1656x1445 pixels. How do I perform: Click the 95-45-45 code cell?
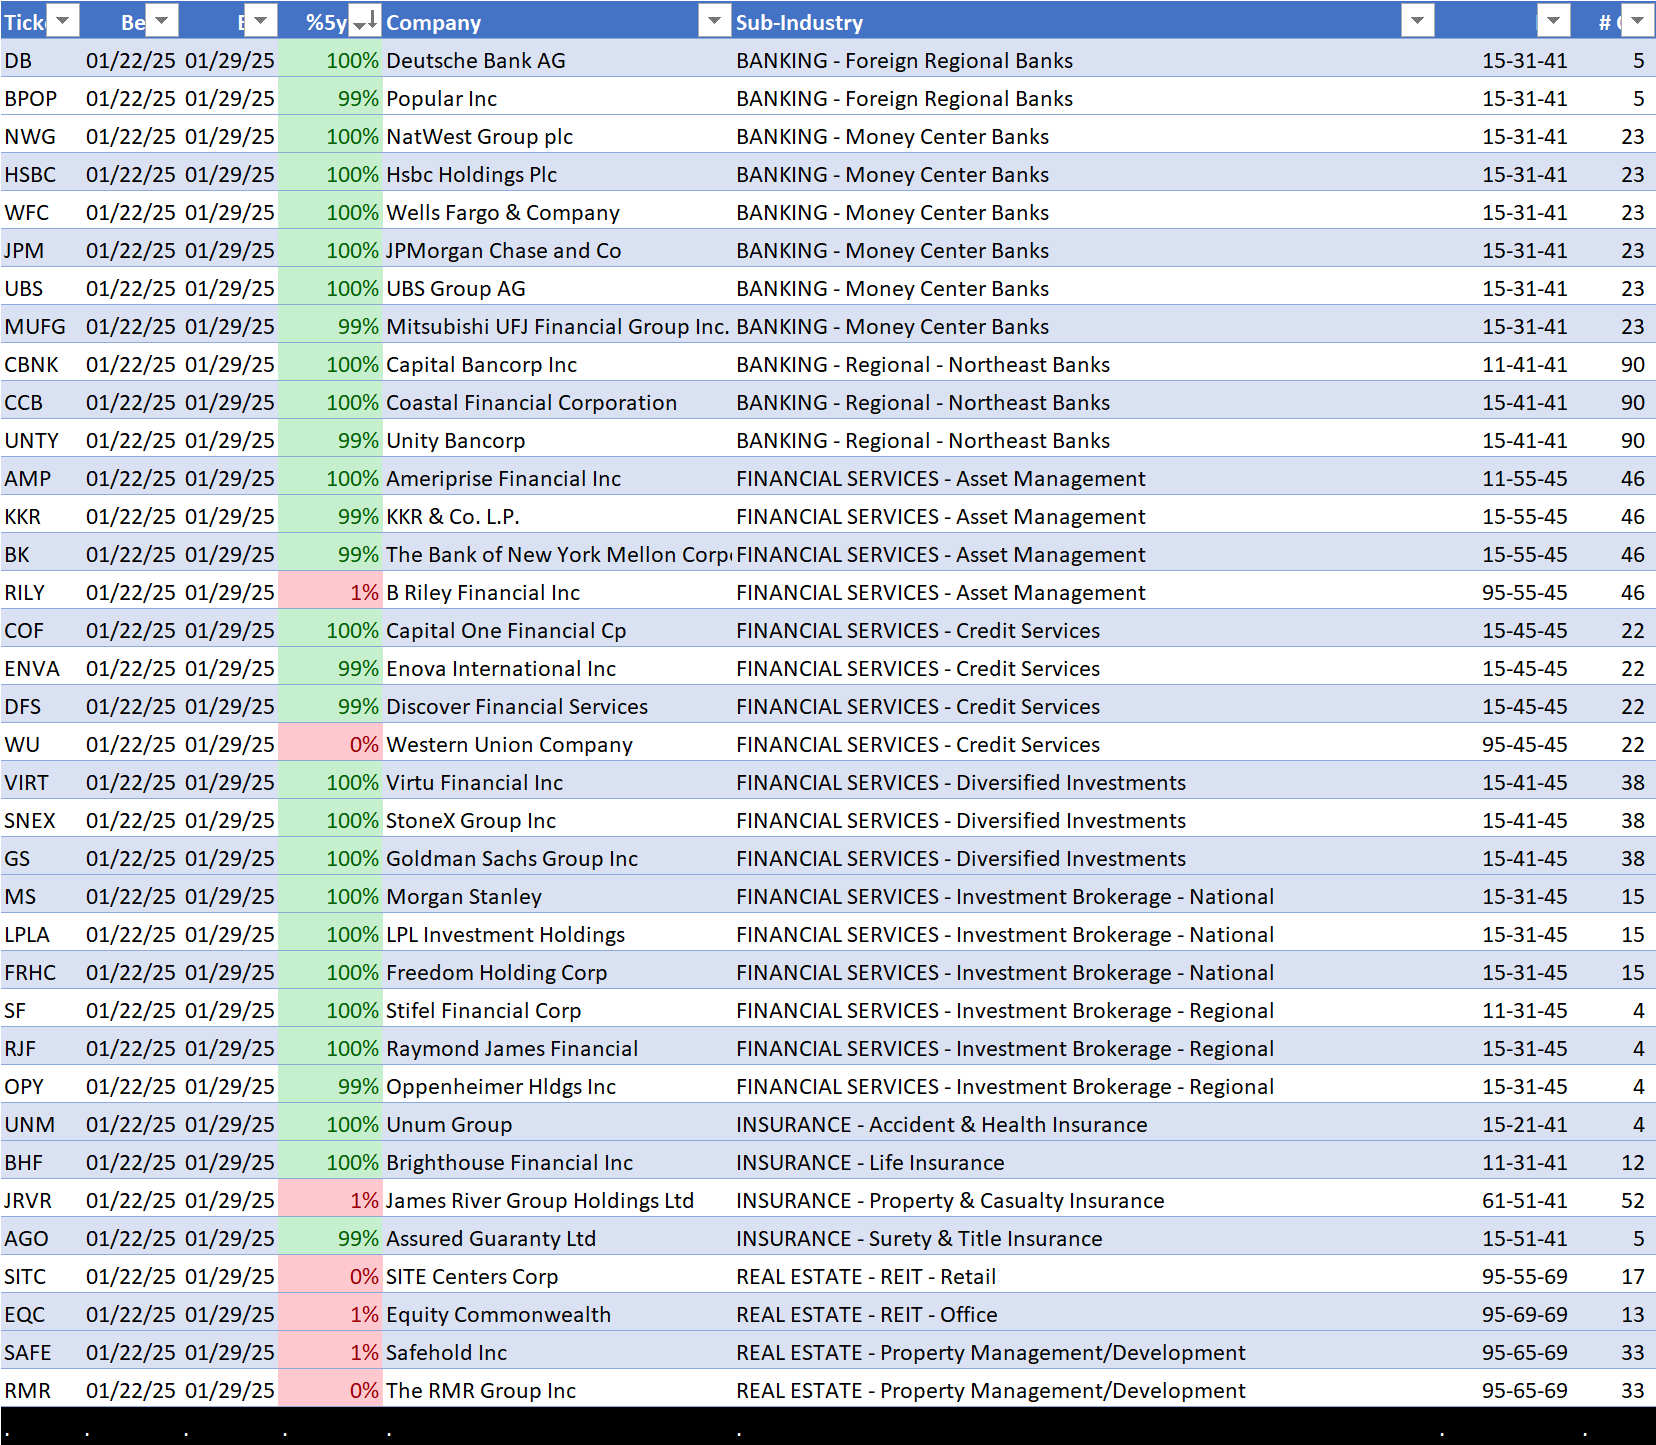(1524, 745)
